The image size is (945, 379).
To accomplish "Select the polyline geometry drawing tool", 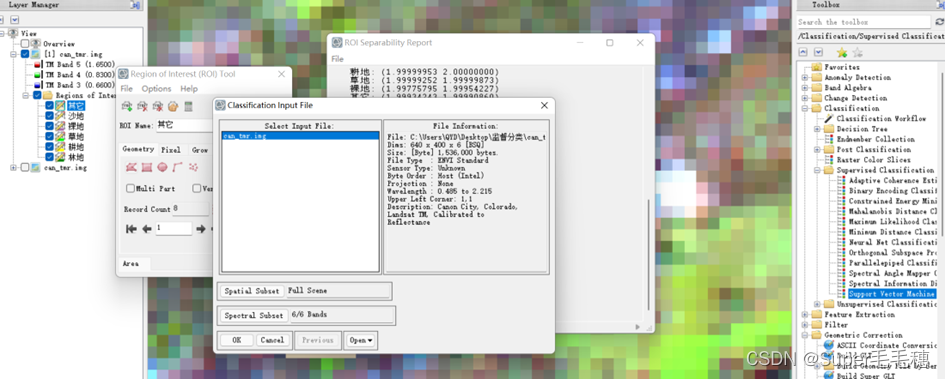I will click(x=177, y=168).
